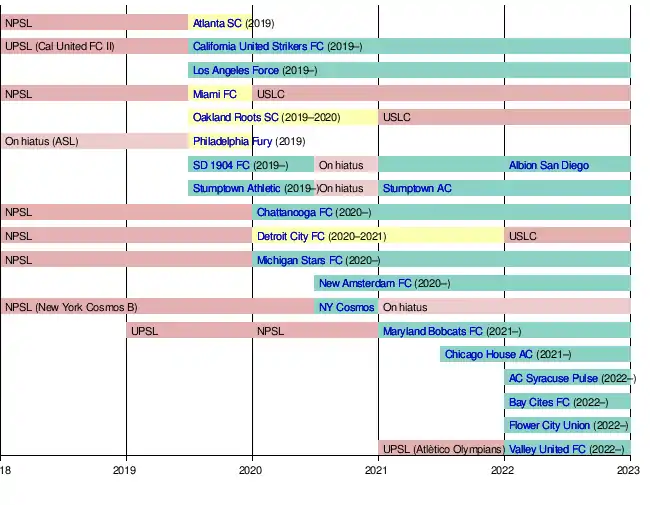Click the Chicago House AC link

pos(488,355)
